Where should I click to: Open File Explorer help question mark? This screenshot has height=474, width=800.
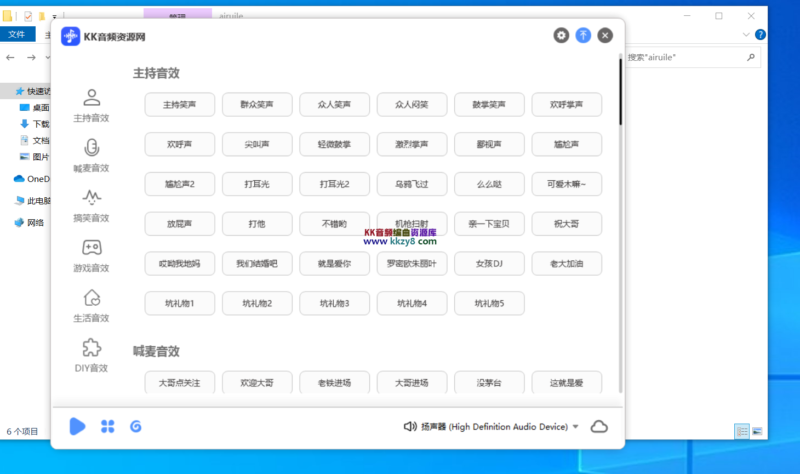point(760,35)
